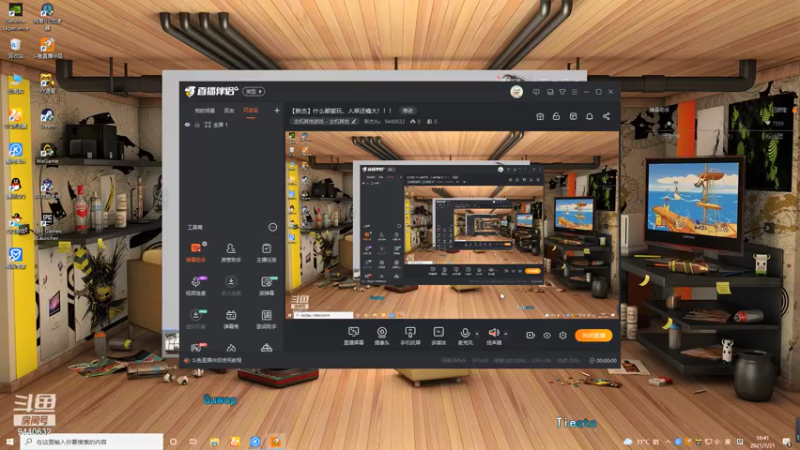The height and width of the screenshot is (450, 800).
Task: Click the room number 9440632
Action: (x=394, y=121)
